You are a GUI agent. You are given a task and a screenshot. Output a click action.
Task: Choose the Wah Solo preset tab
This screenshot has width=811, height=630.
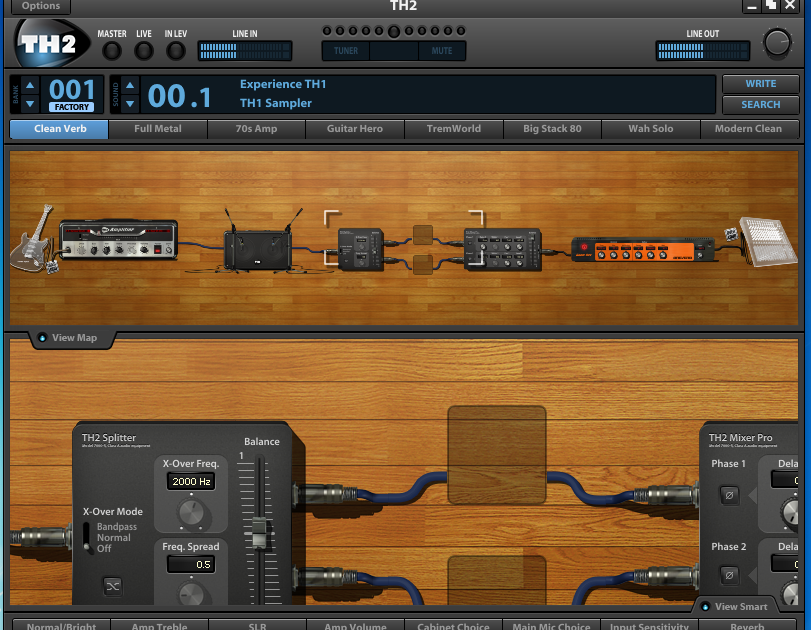(x=651, y=129)
